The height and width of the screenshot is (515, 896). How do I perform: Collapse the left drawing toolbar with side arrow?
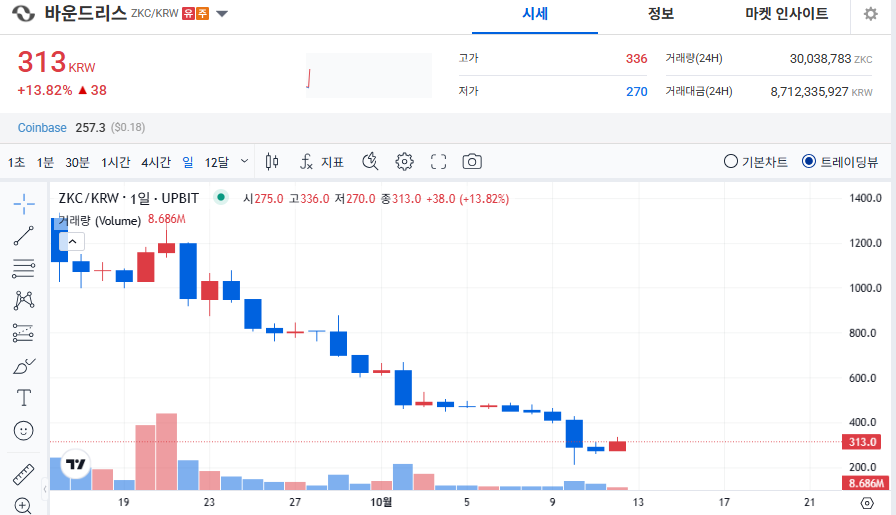coord(45,489)
